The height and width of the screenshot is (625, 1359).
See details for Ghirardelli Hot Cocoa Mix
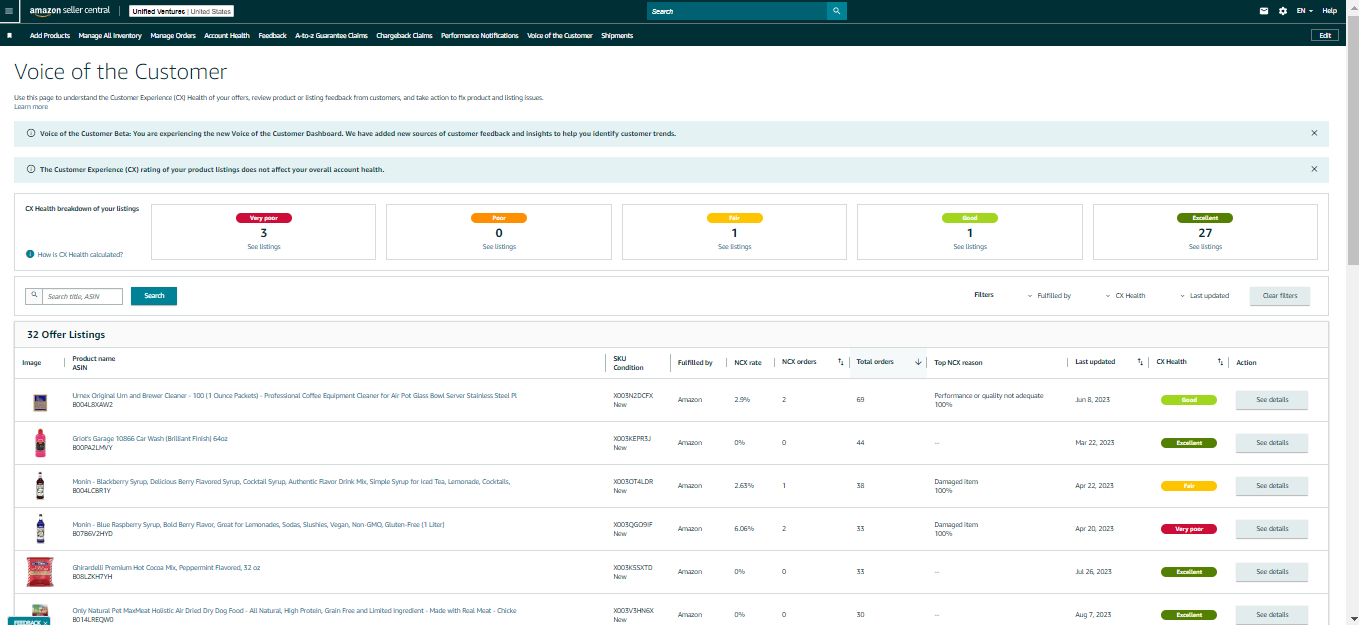pos(1272,572)
